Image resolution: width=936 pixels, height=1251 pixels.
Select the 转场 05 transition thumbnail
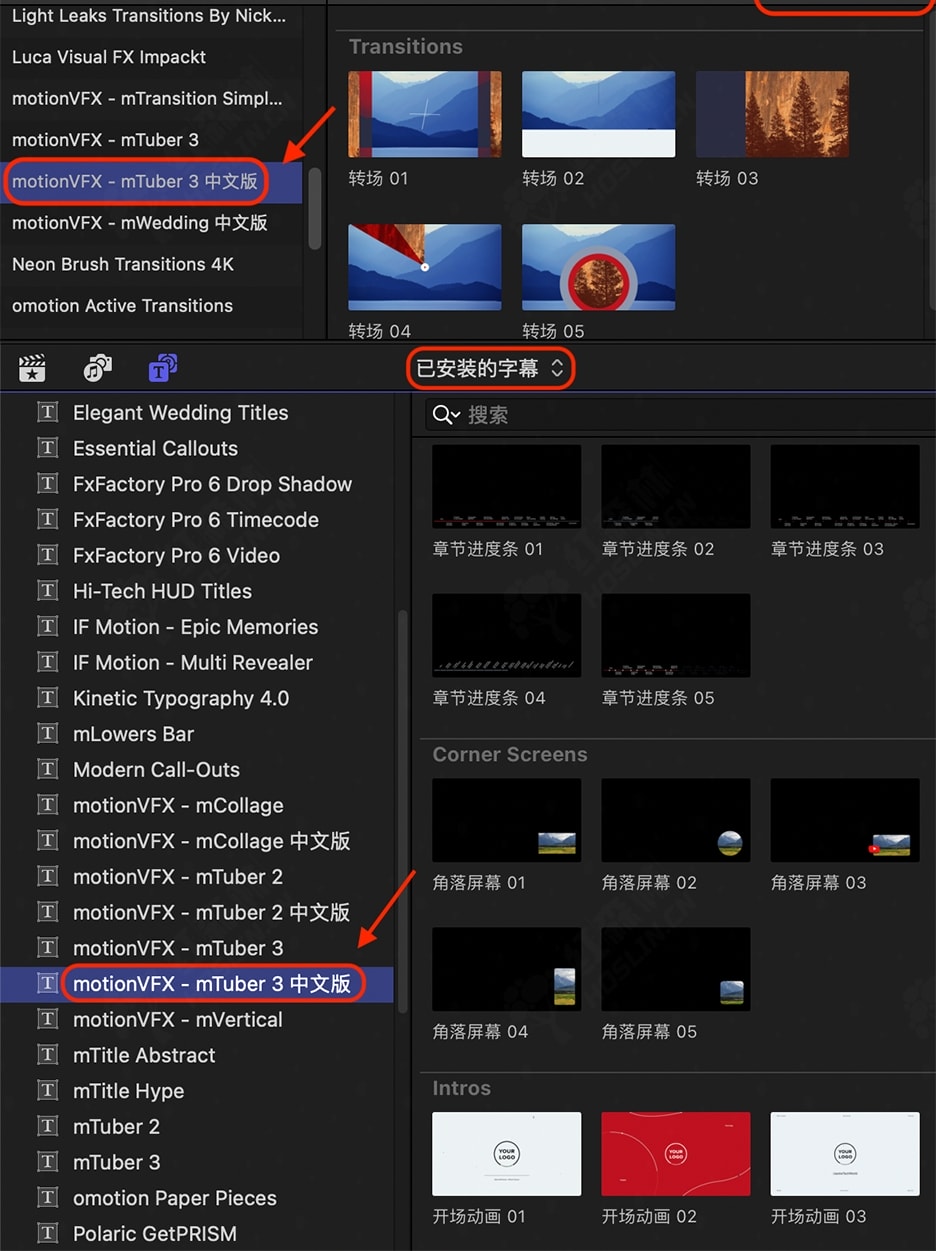point(598,267)
